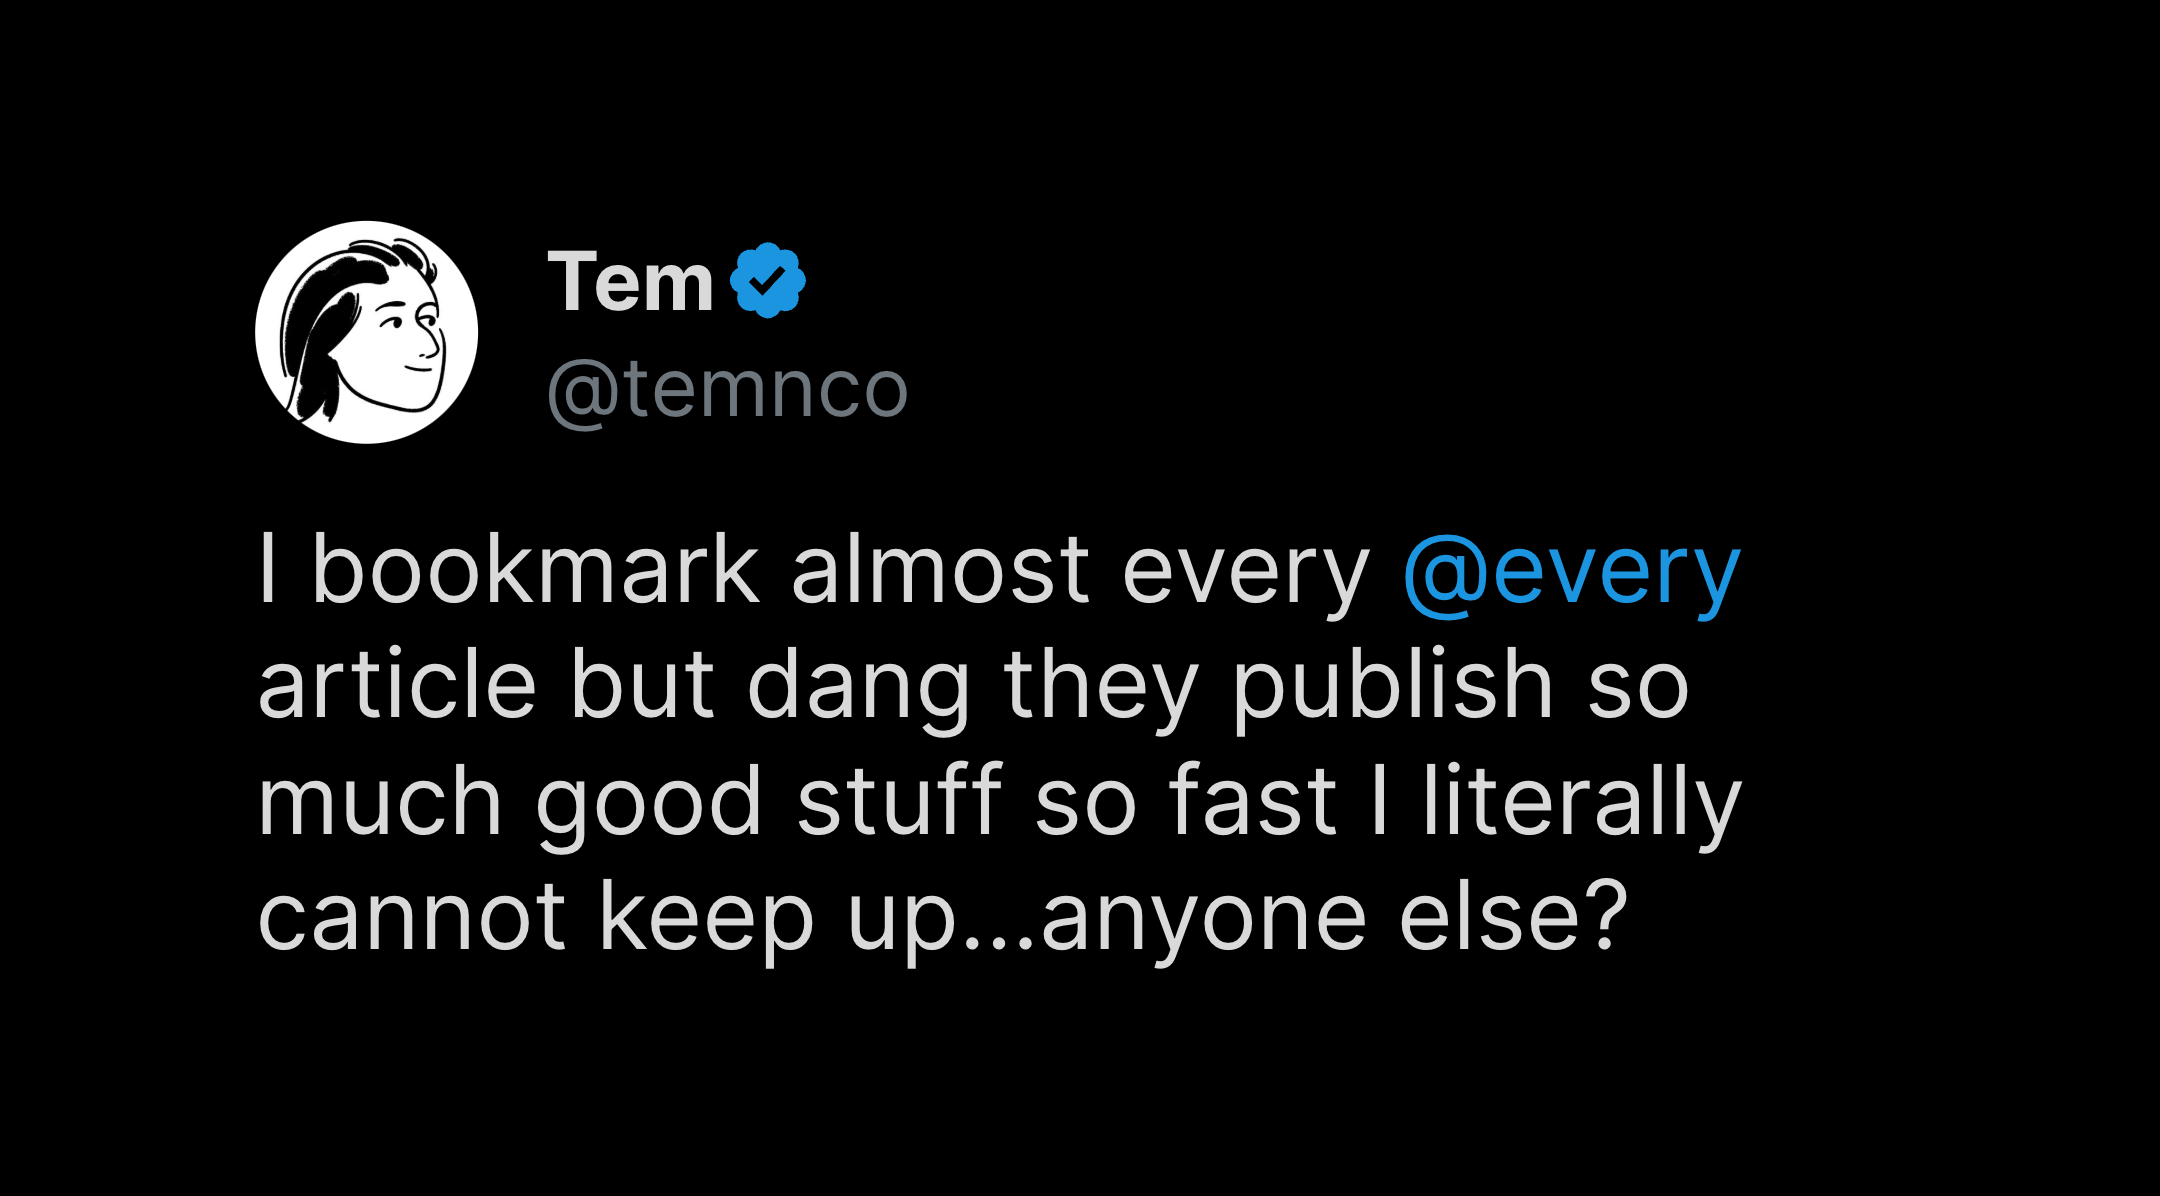Click the word "keep" in the tweet
This screenshot has width=2160, height=1196.
pyautogui.click(x=706, y=920)
